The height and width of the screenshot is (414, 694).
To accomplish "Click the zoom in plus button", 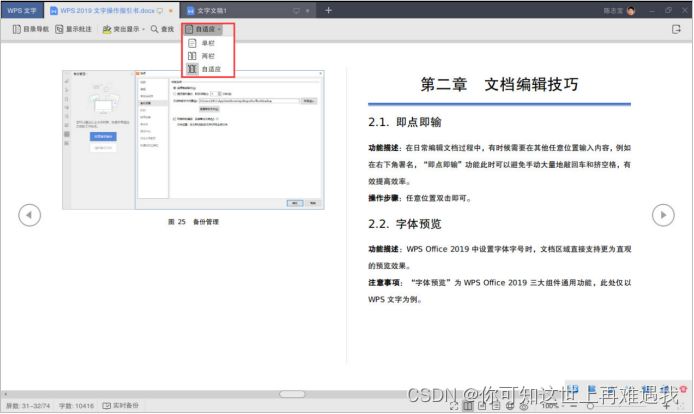I will point(667,406).
